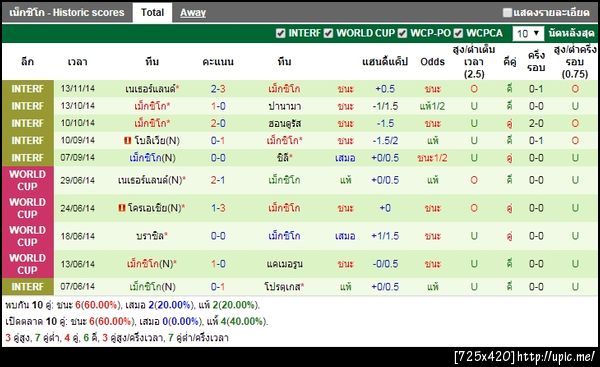
Task: Click the date 07/06/14
Action: click(x=78, y=287)
